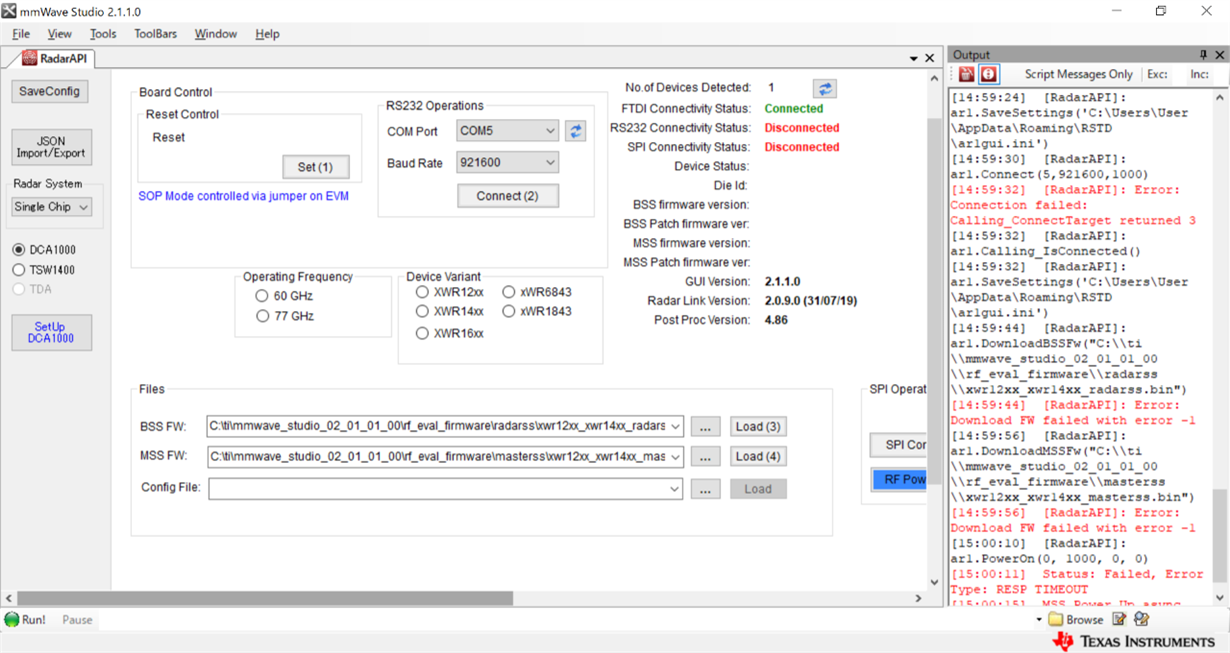Click the Inc: filter field in Output toolbar
The image size is (1230, 653).
[x=1199, y=74]
